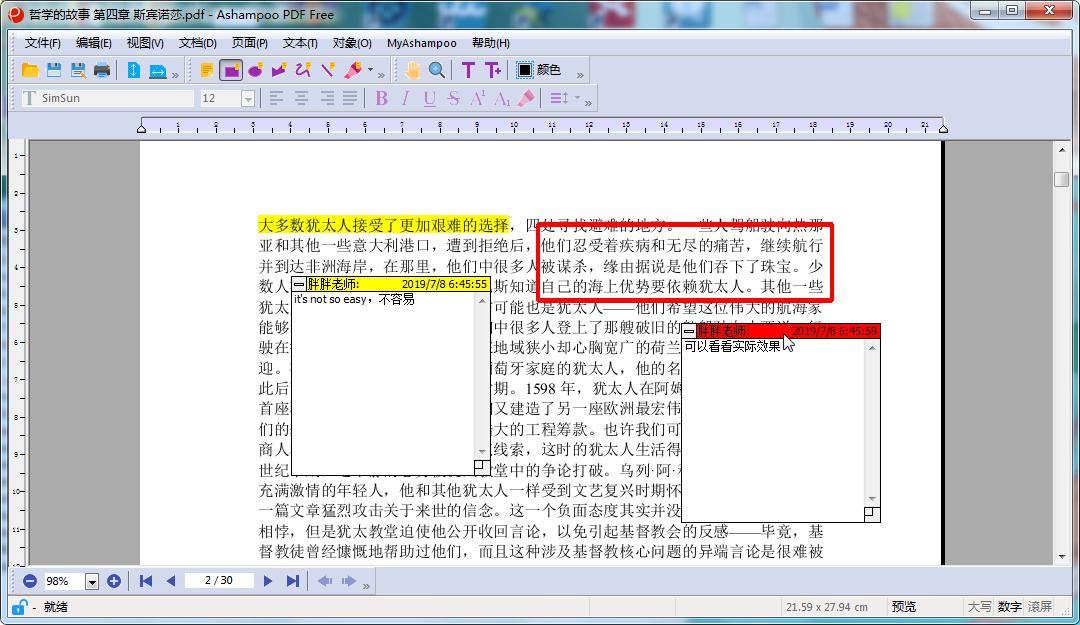This screenshot has height=625, width=1080.
Task: Open a file with the folder icon
Action: pos(30,70)
